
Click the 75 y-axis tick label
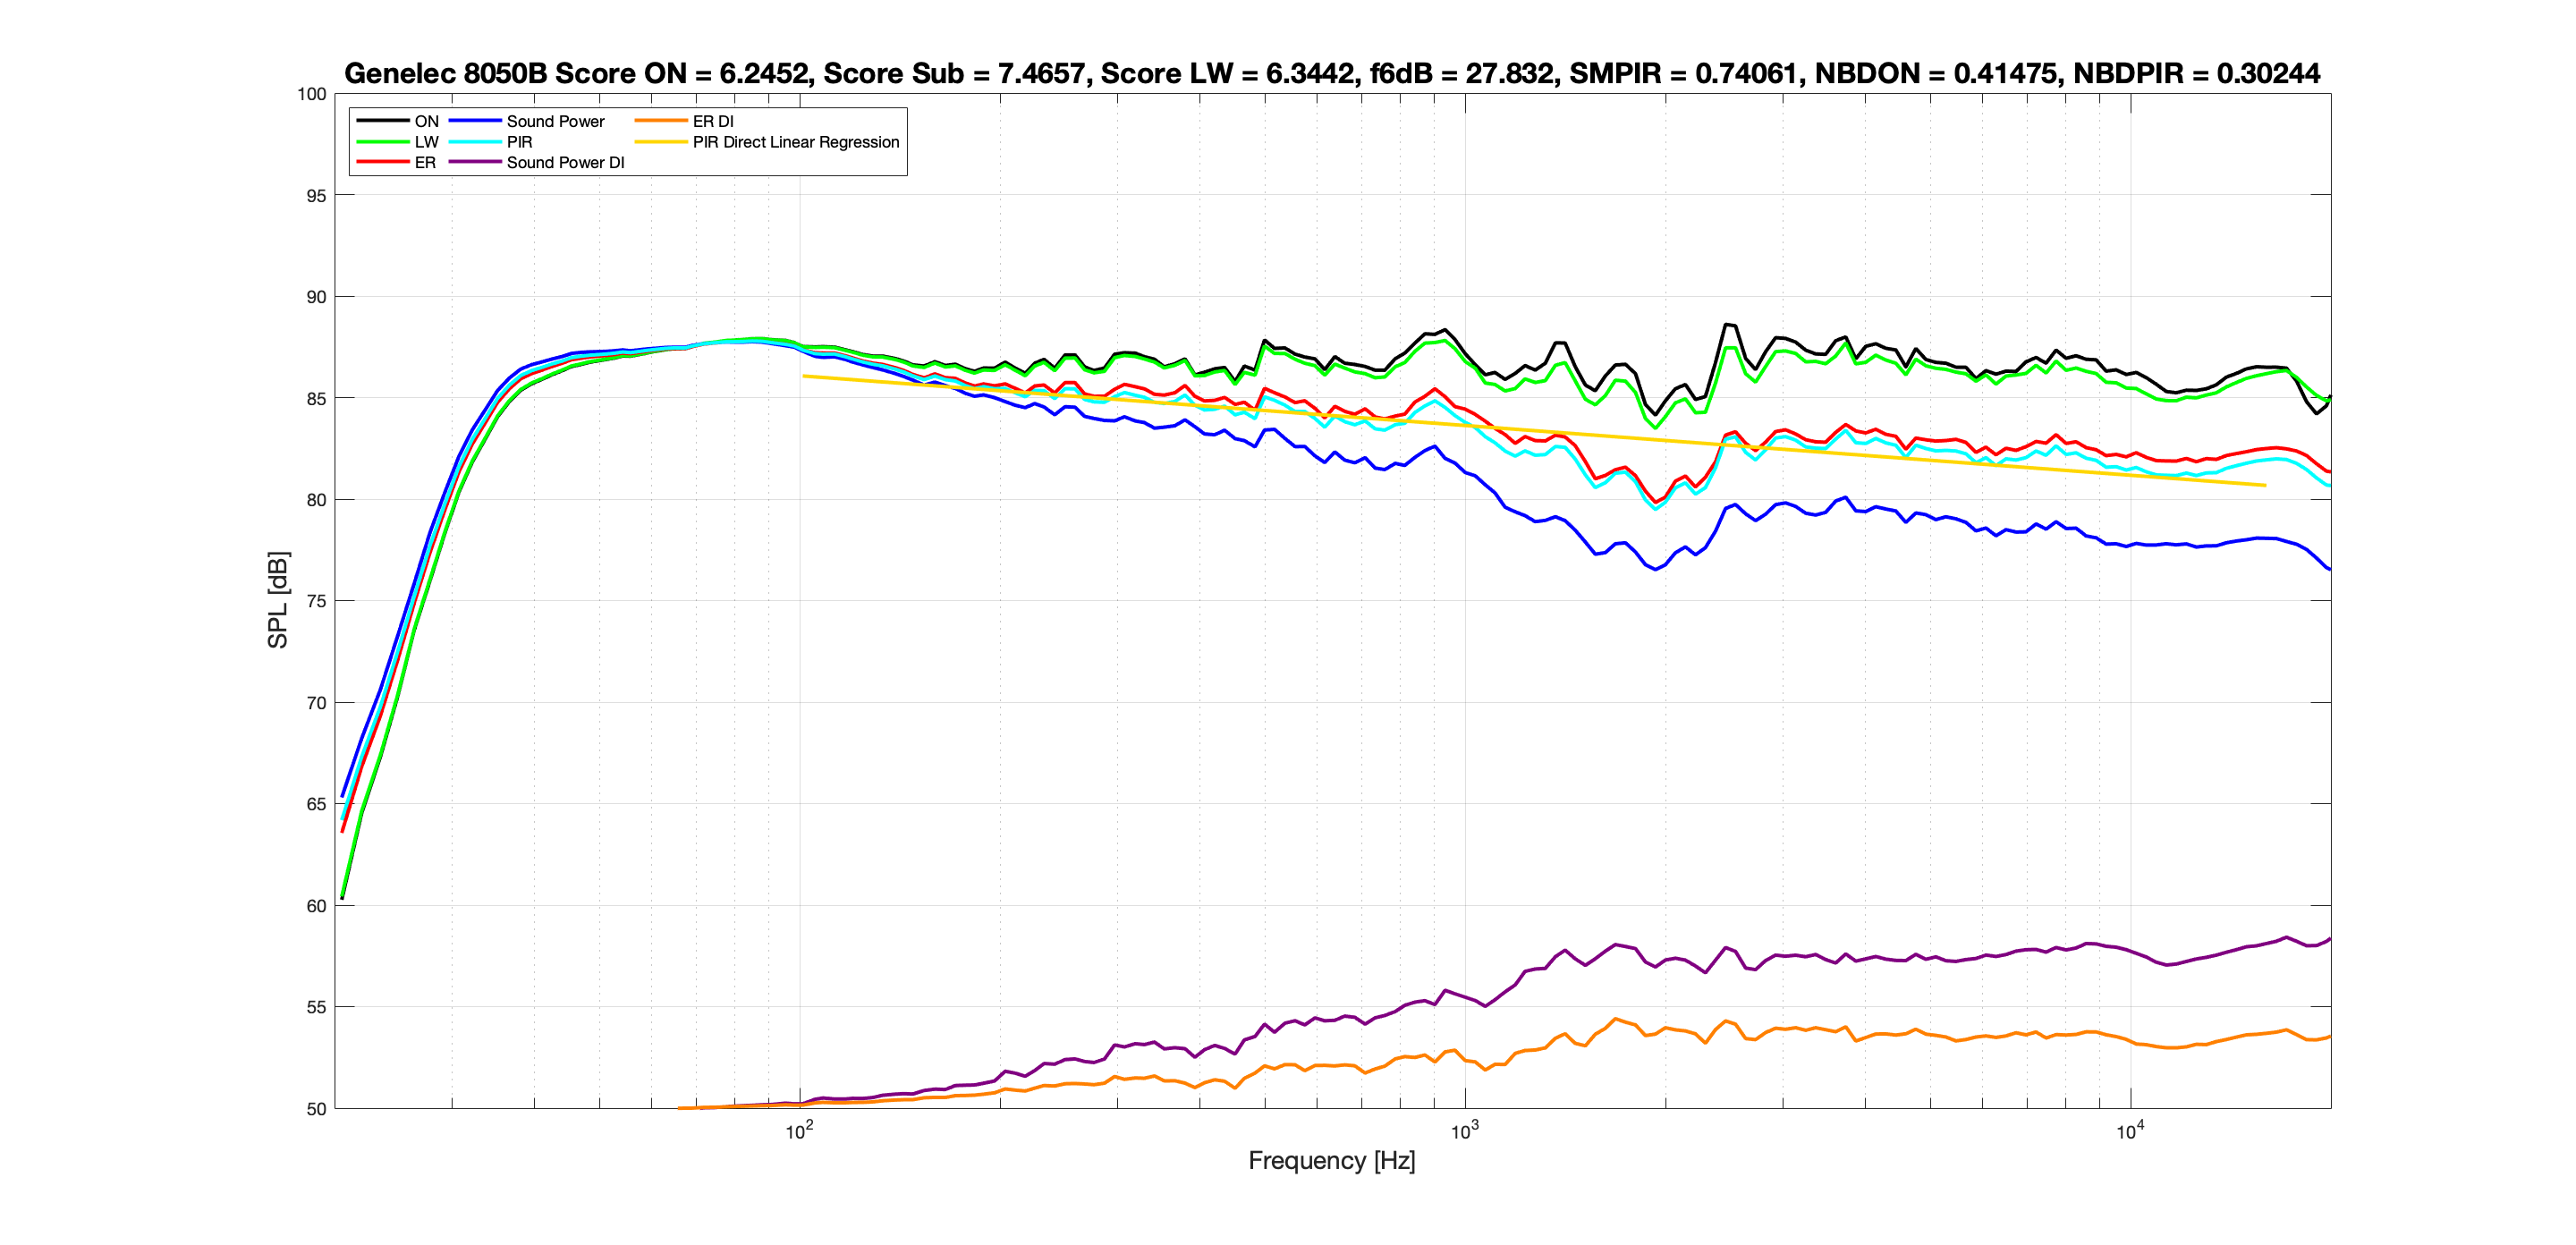tap(316, 601)
